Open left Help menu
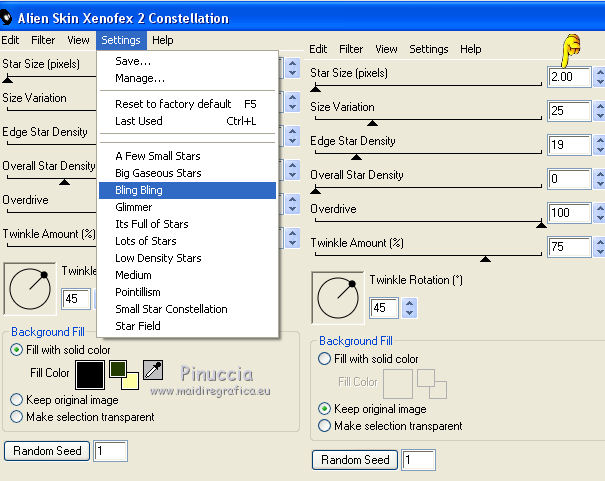 [162, 40]
